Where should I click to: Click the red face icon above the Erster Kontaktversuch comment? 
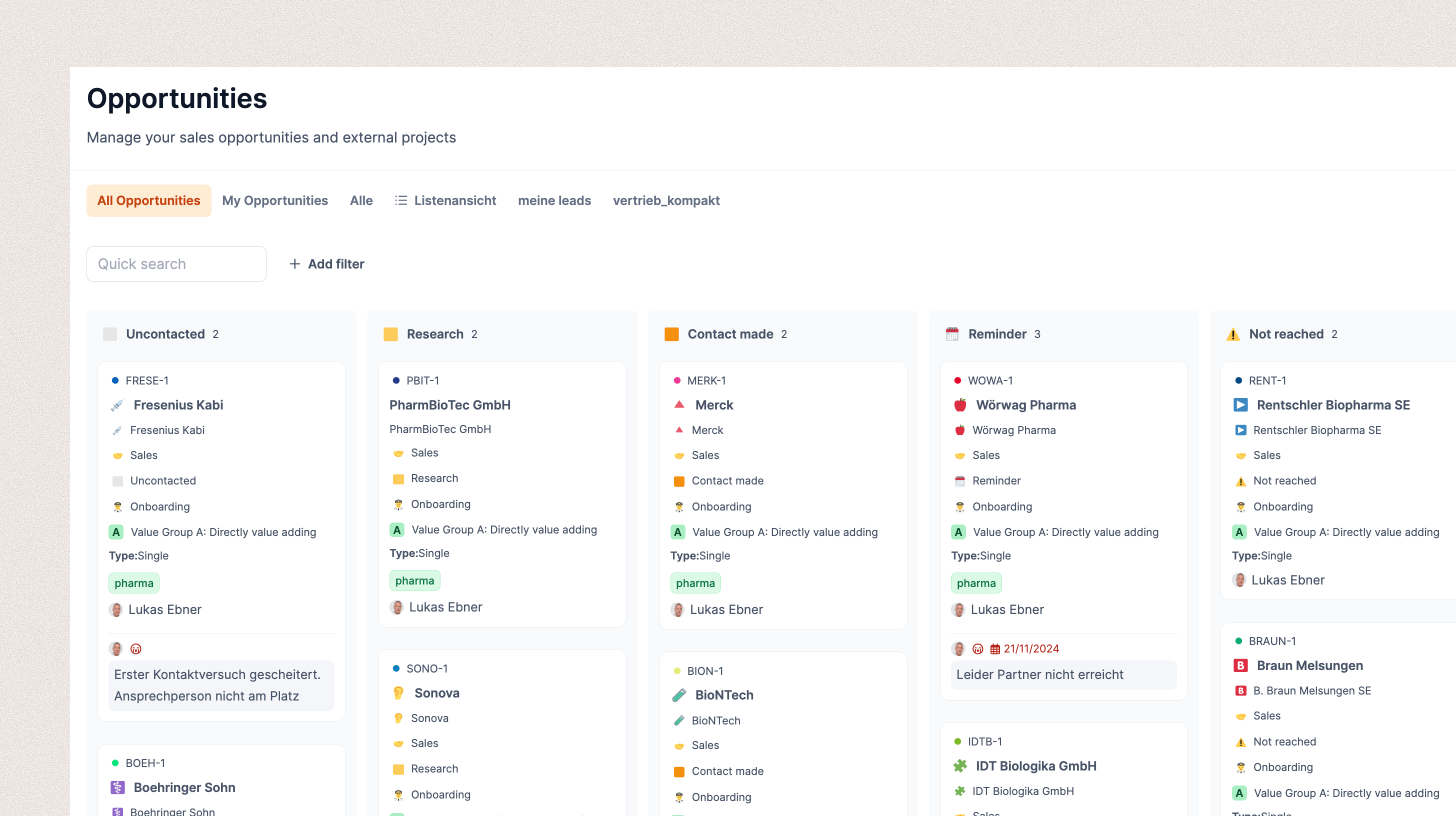point(136,649)
